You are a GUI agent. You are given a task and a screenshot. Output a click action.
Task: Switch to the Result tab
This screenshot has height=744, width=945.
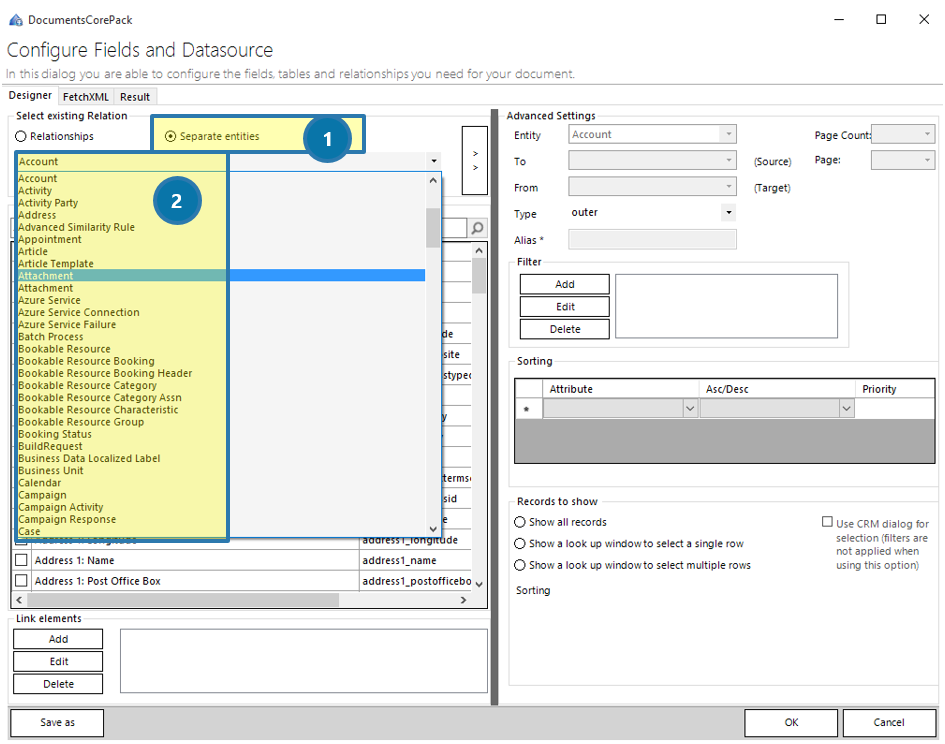[135, 96]
